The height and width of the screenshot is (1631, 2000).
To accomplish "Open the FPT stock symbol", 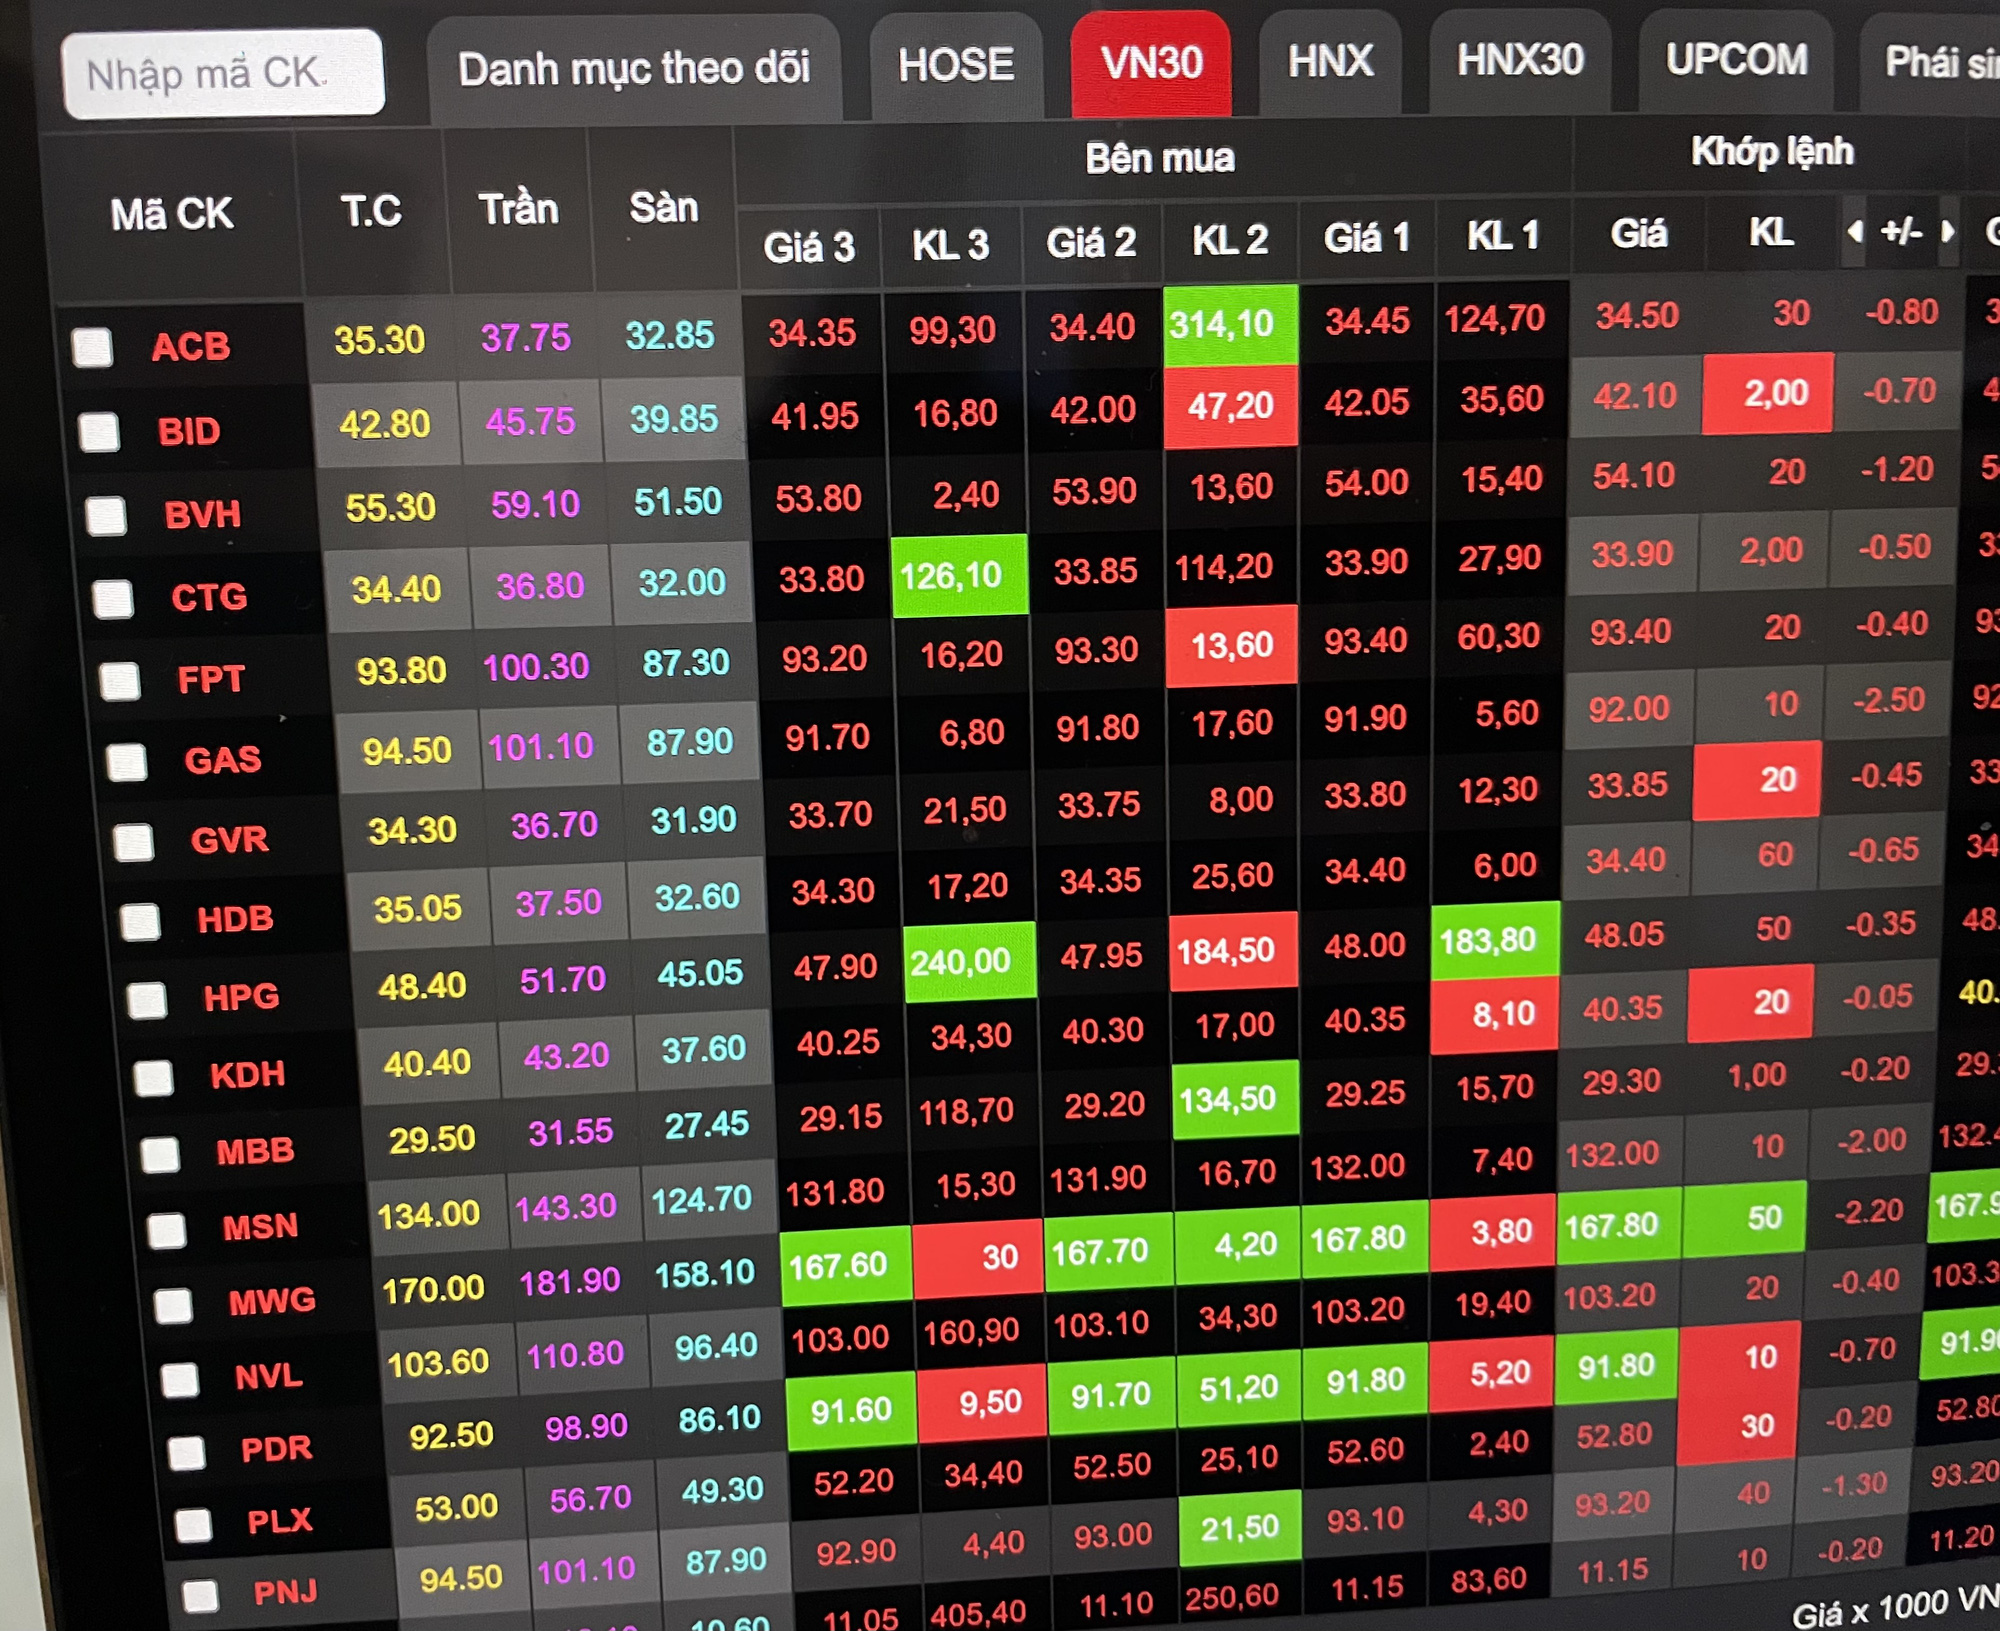I will pyautogui.click(x=211, y=680).
